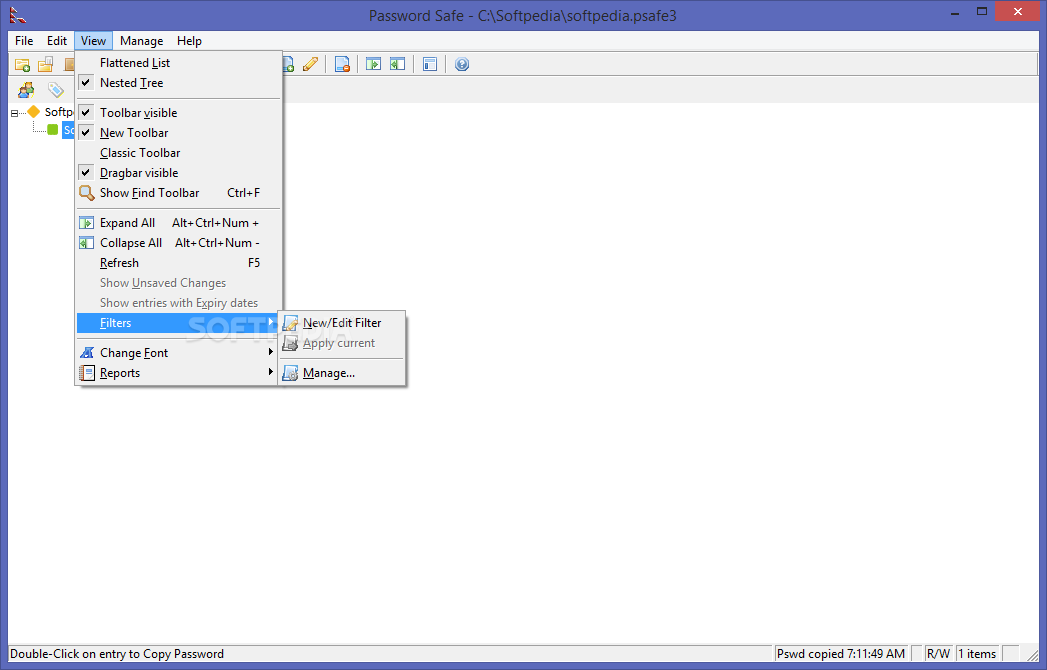Screen dimensions: 1047x670
Task: Open Options from the toolbar layout icon
Action: pos(429,65)
